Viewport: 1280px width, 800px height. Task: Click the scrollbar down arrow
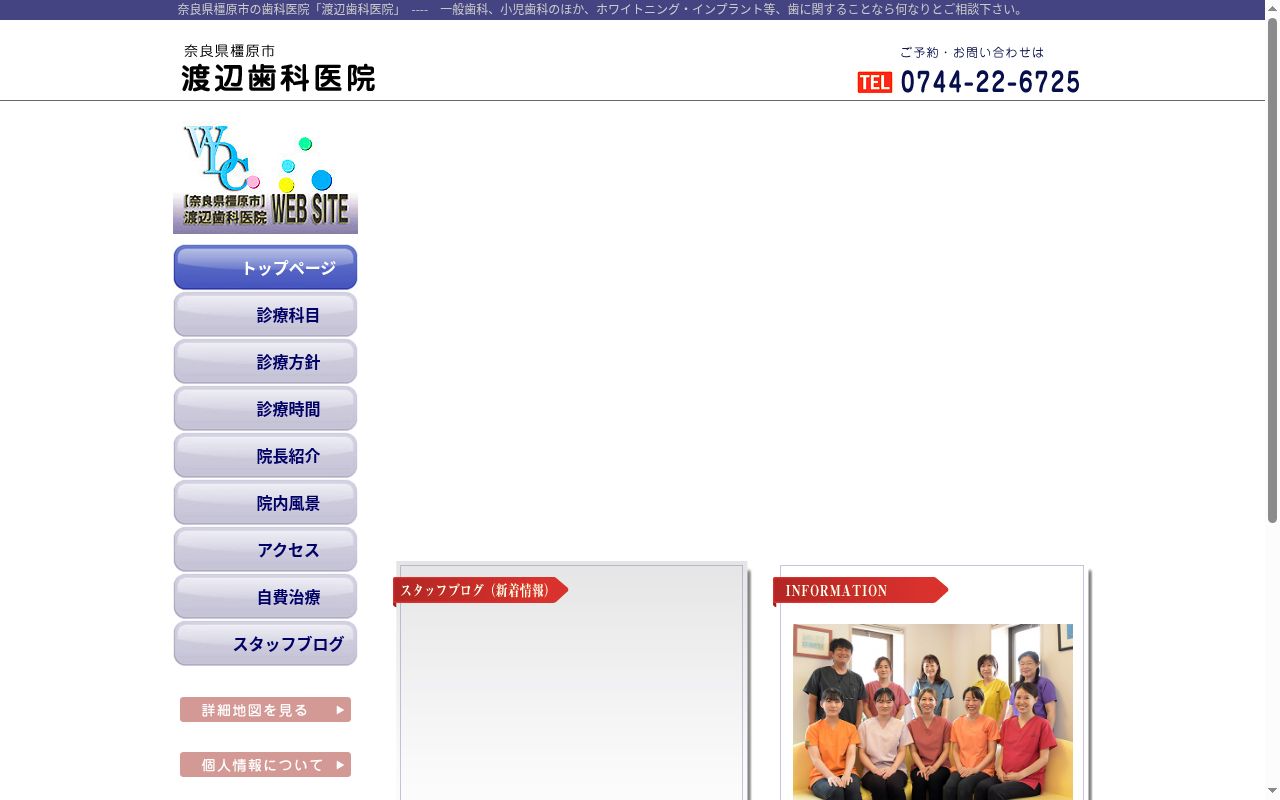point(1272,792)
